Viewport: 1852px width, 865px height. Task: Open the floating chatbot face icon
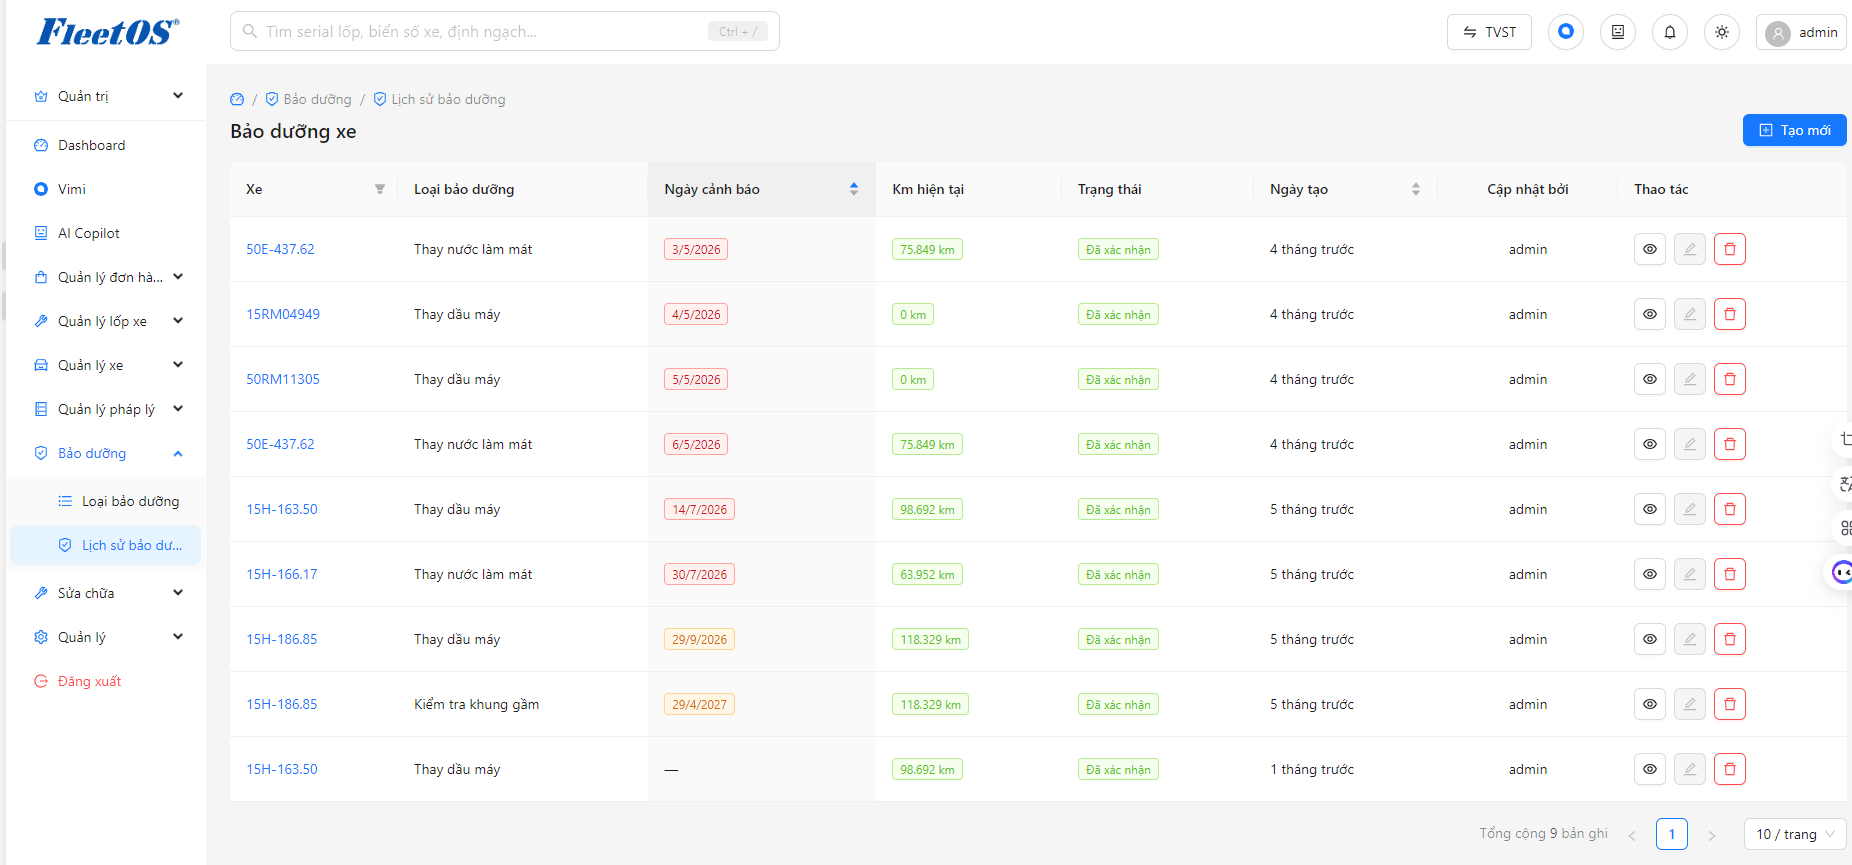coord(1842,572)
